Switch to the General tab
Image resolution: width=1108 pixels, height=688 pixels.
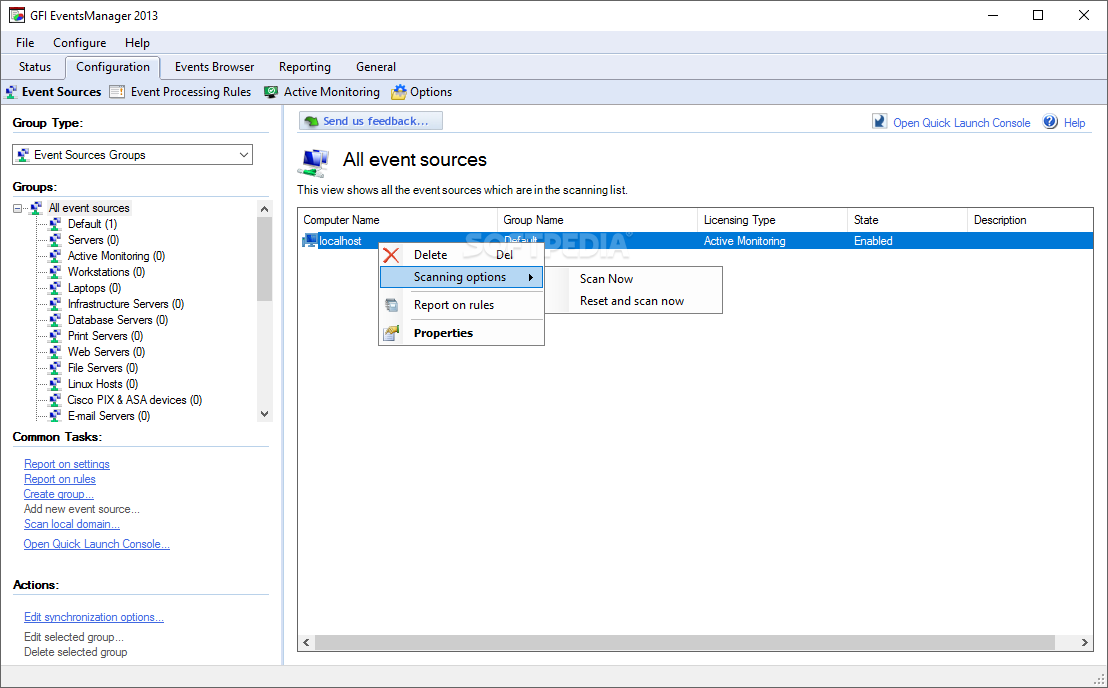[x=376, y=67]
